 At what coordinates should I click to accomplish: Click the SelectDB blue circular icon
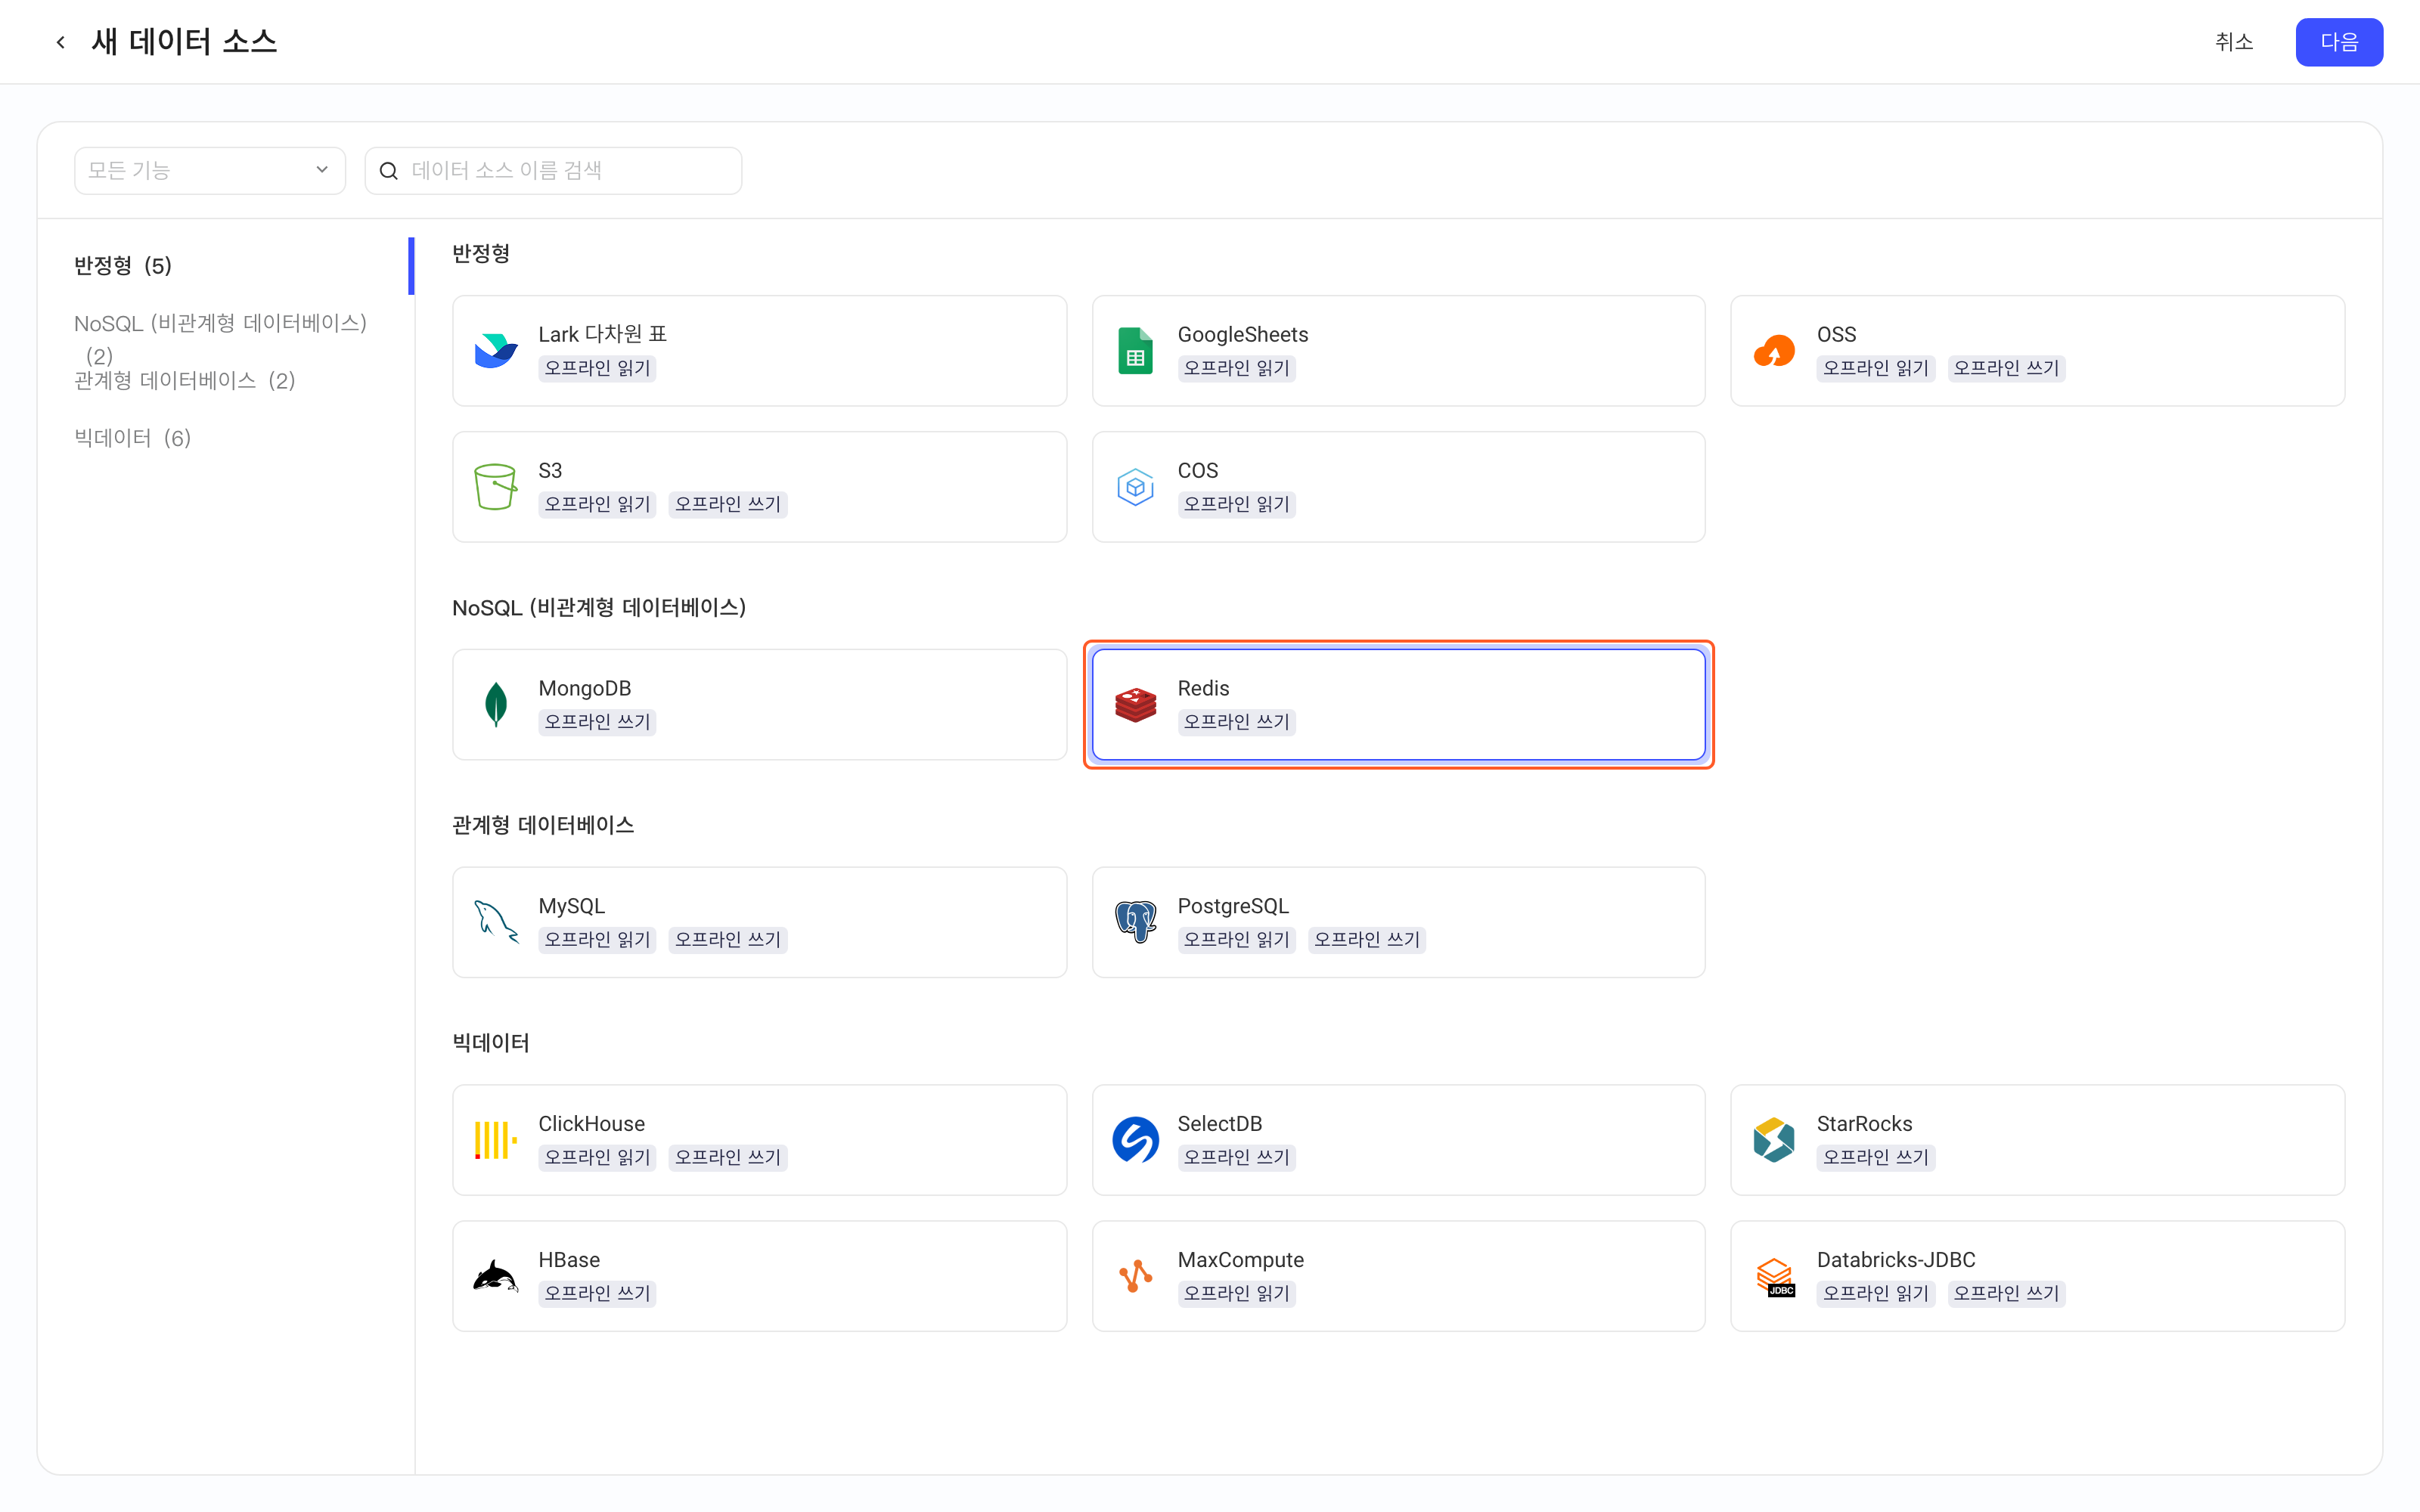point(1135,1140)
